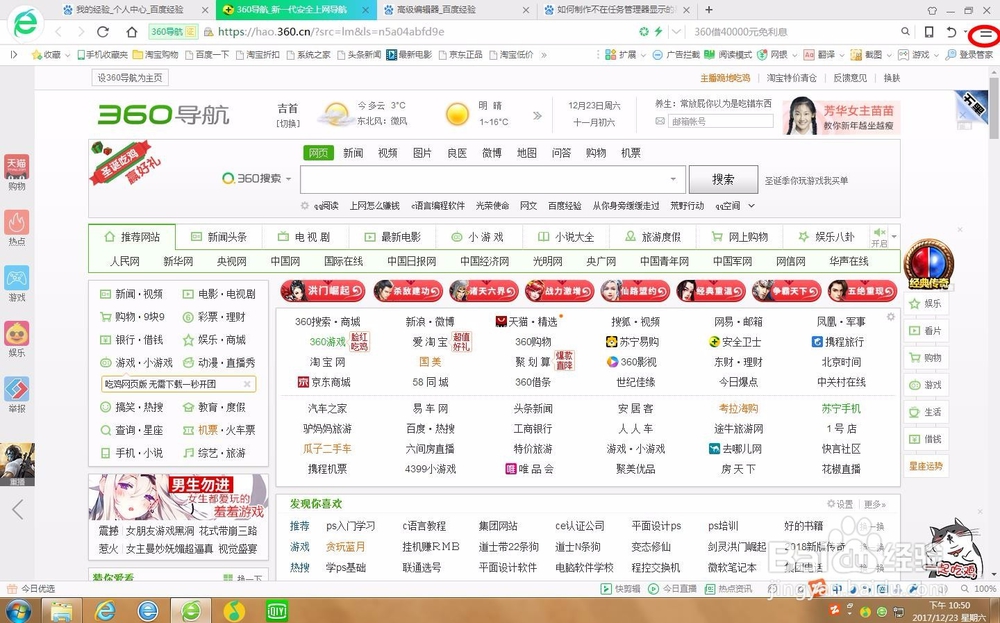The image size is (1000, 623).
Task: Switch to 新闻头条 category tab
Action: (219, 237)
